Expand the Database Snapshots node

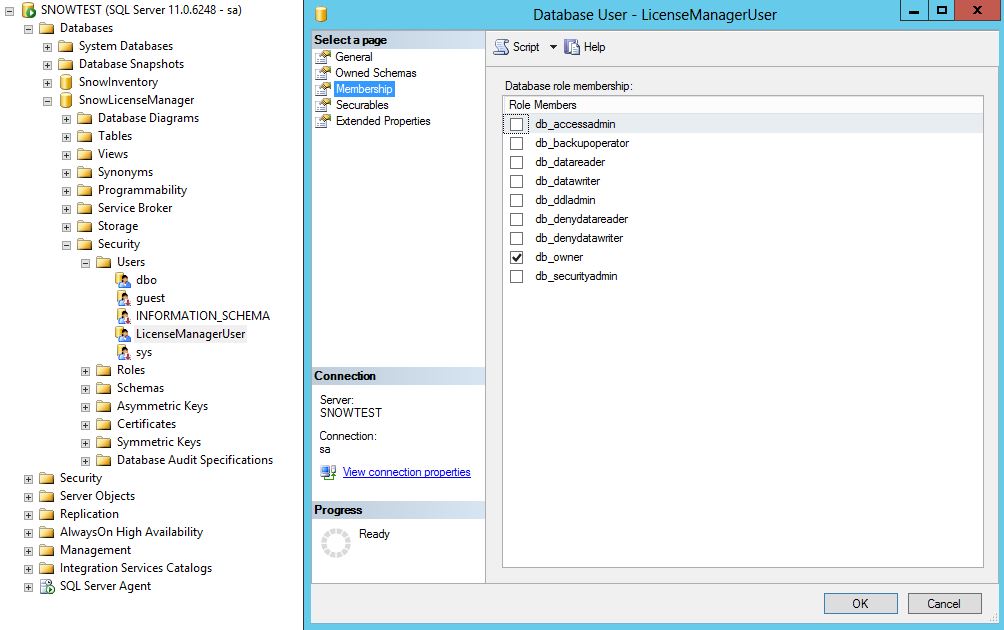pyautogui.click(x=47, y=65)
